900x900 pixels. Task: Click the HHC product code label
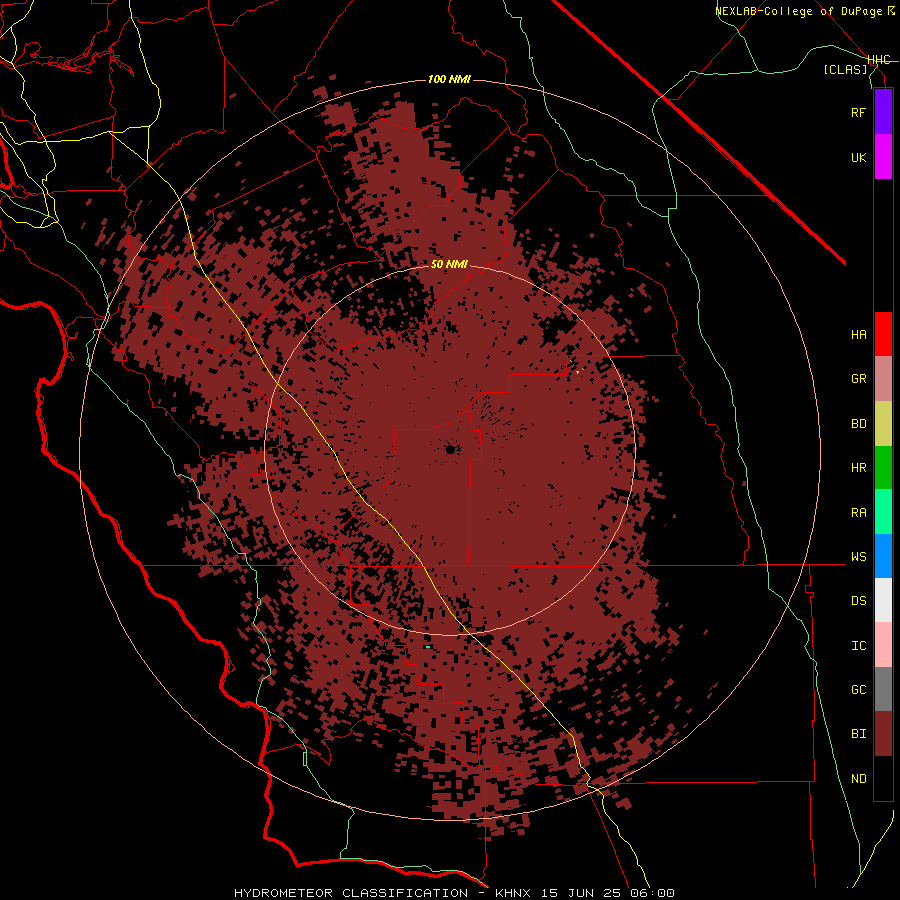[879, 60]
